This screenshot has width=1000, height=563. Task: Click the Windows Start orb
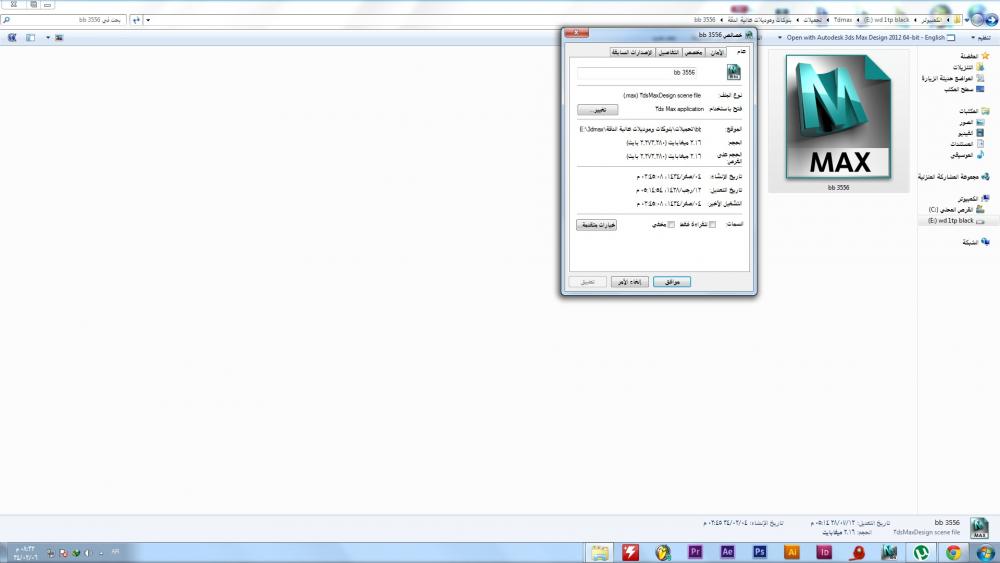click(985, 552)
